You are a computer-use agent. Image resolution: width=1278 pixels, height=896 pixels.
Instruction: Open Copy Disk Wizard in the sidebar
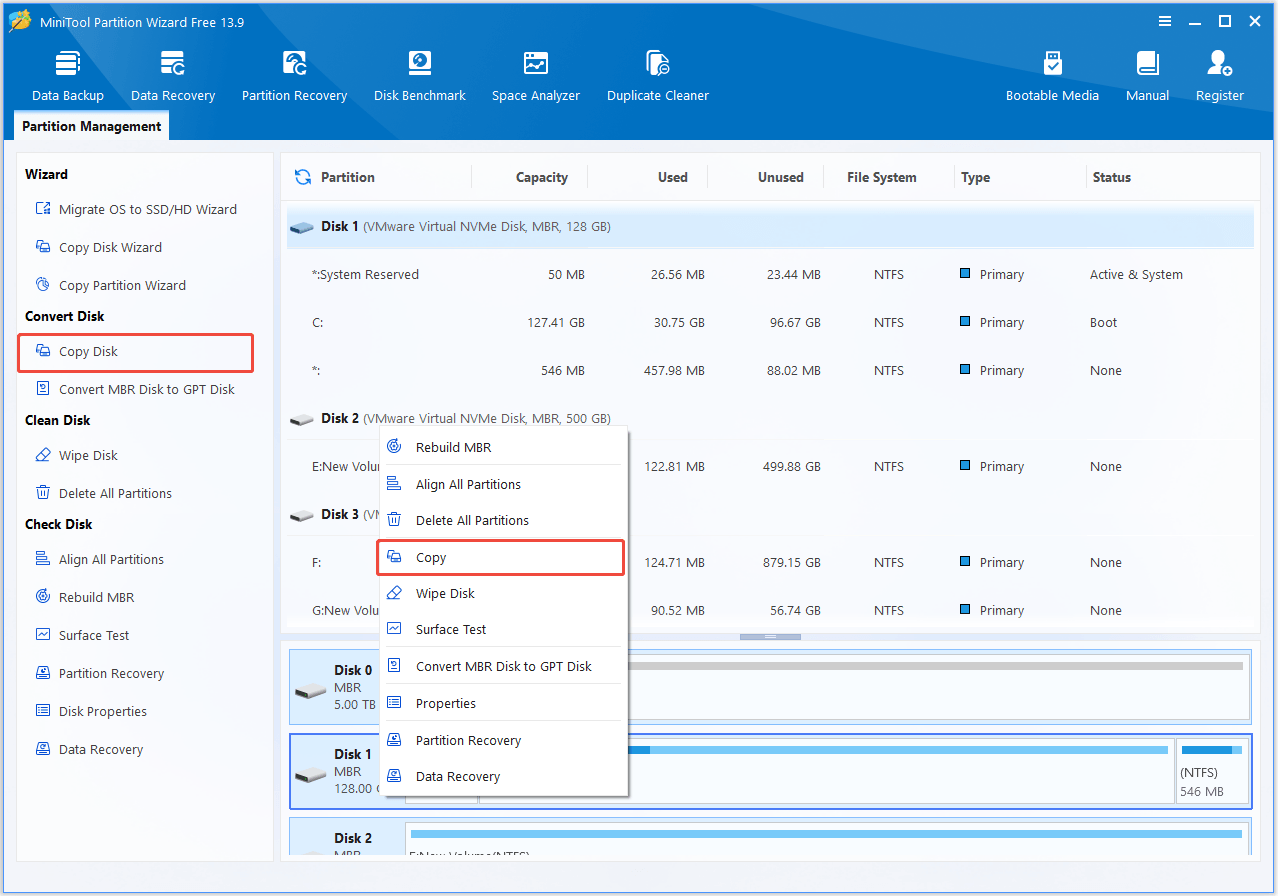pos(98,247)
